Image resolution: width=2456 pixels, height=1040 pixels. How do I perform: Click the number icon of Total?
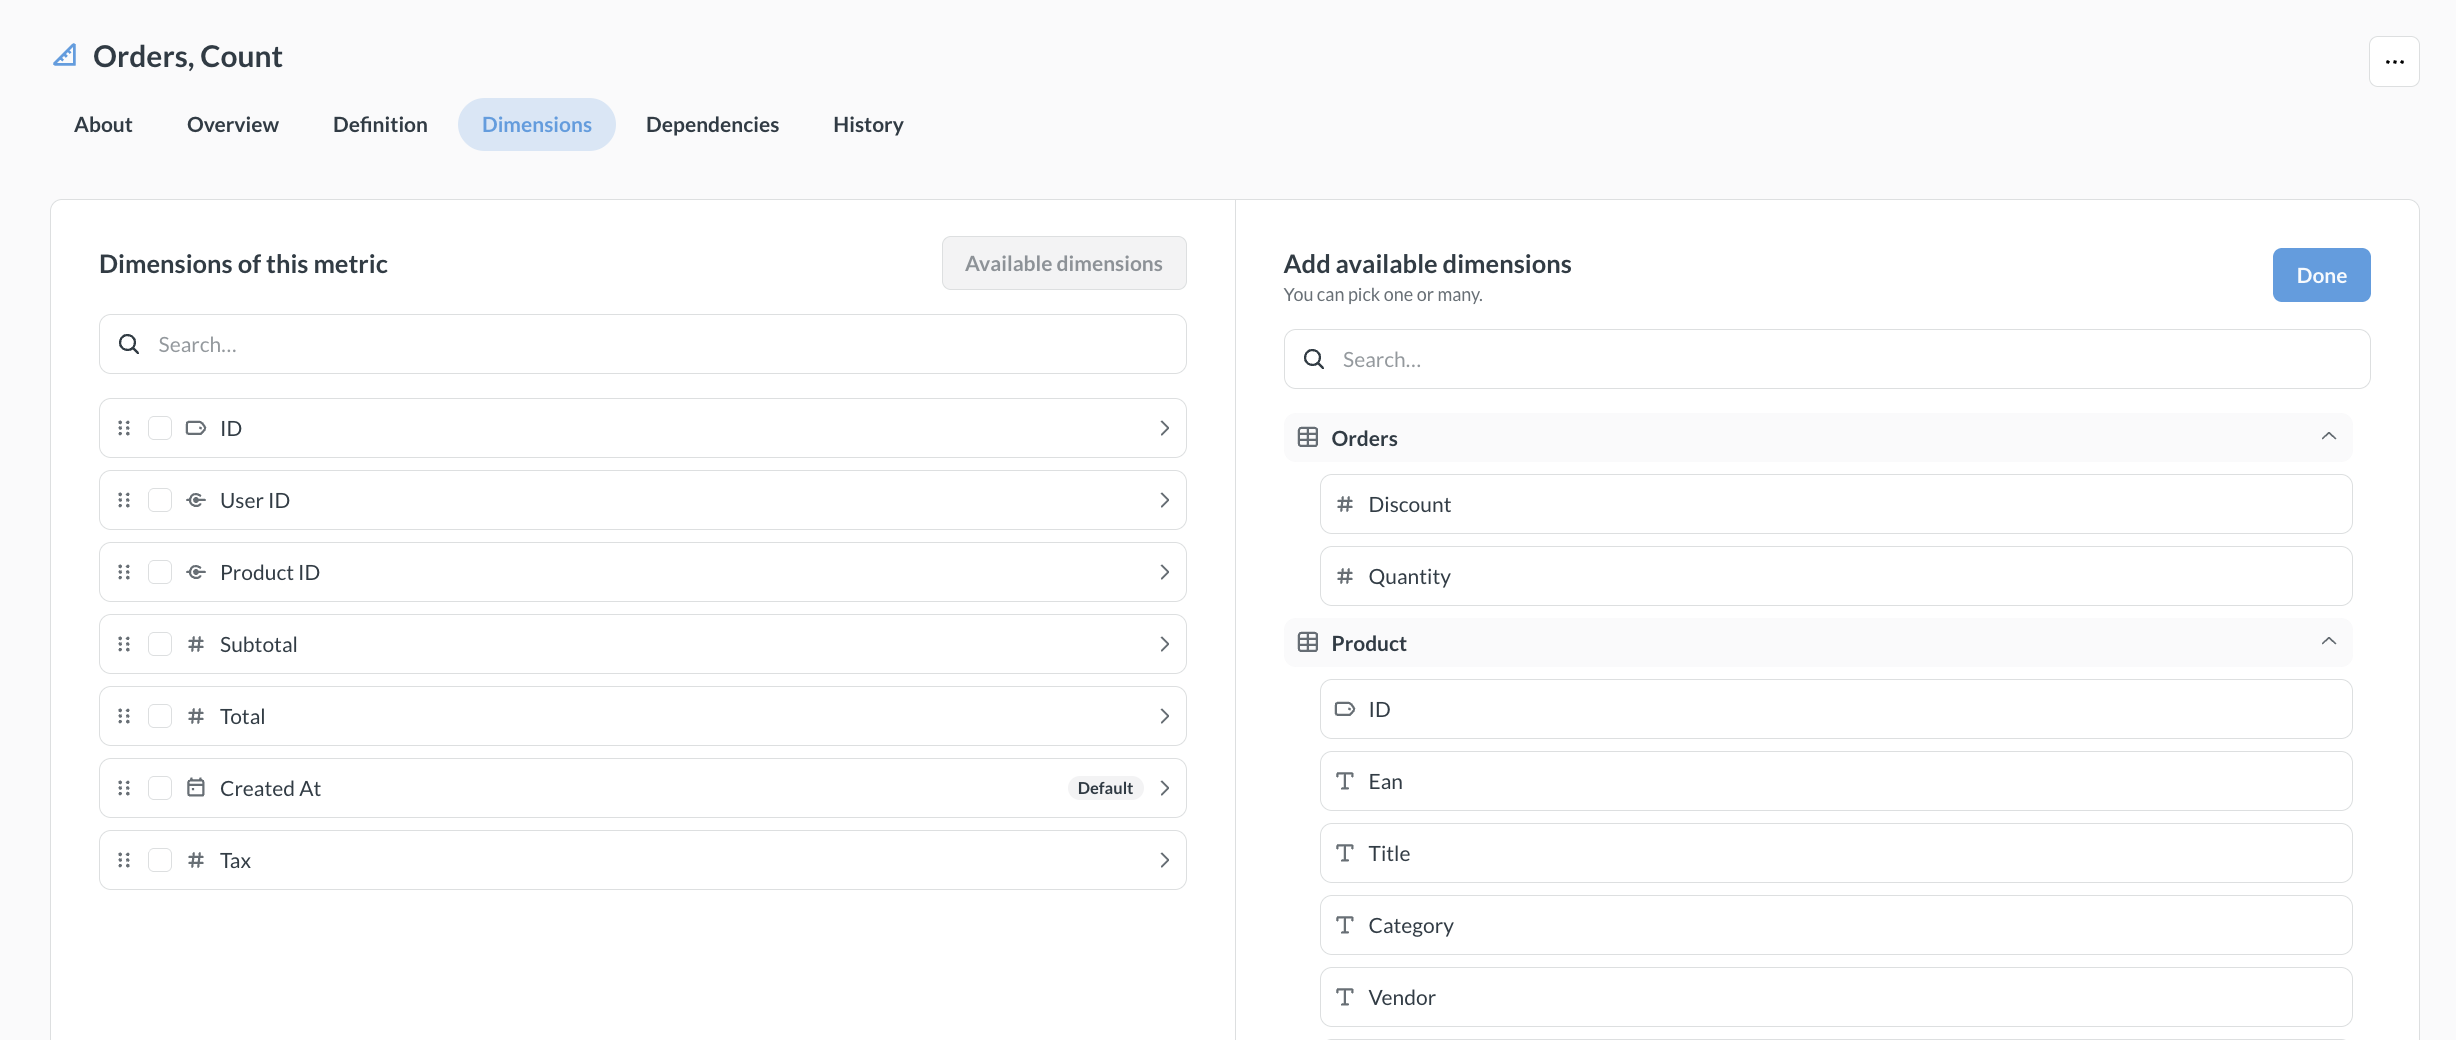196,716
